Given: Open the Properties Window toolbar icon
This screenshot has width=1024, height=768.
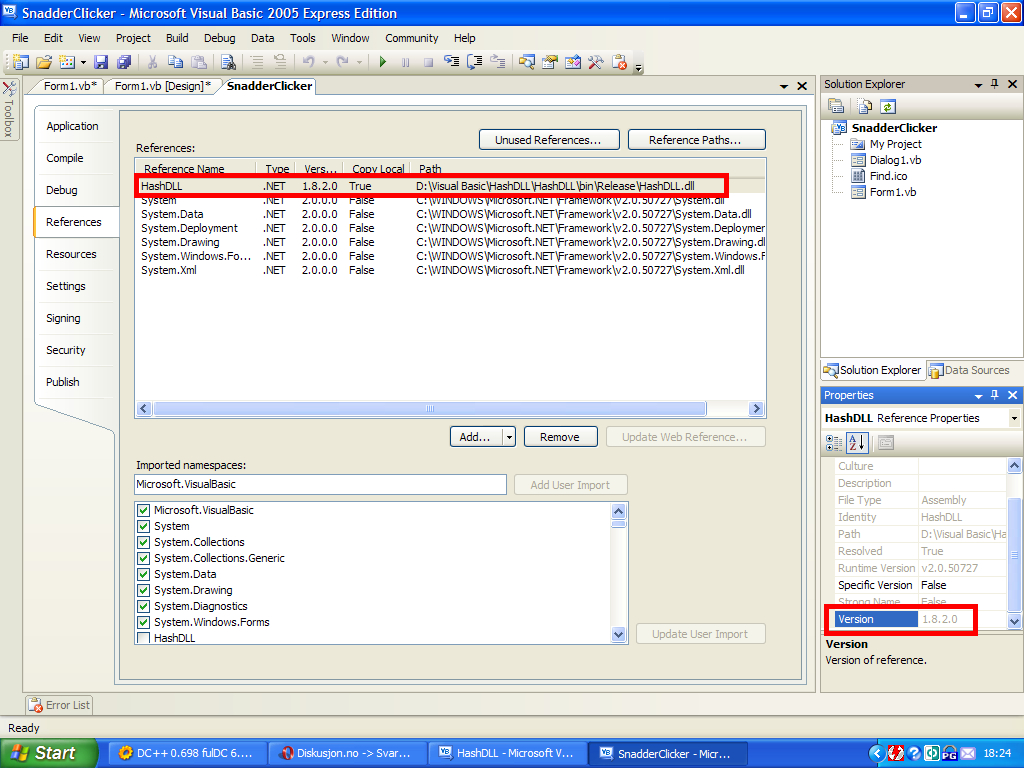Looking at the screenshot, I should (x=550, y=62).
